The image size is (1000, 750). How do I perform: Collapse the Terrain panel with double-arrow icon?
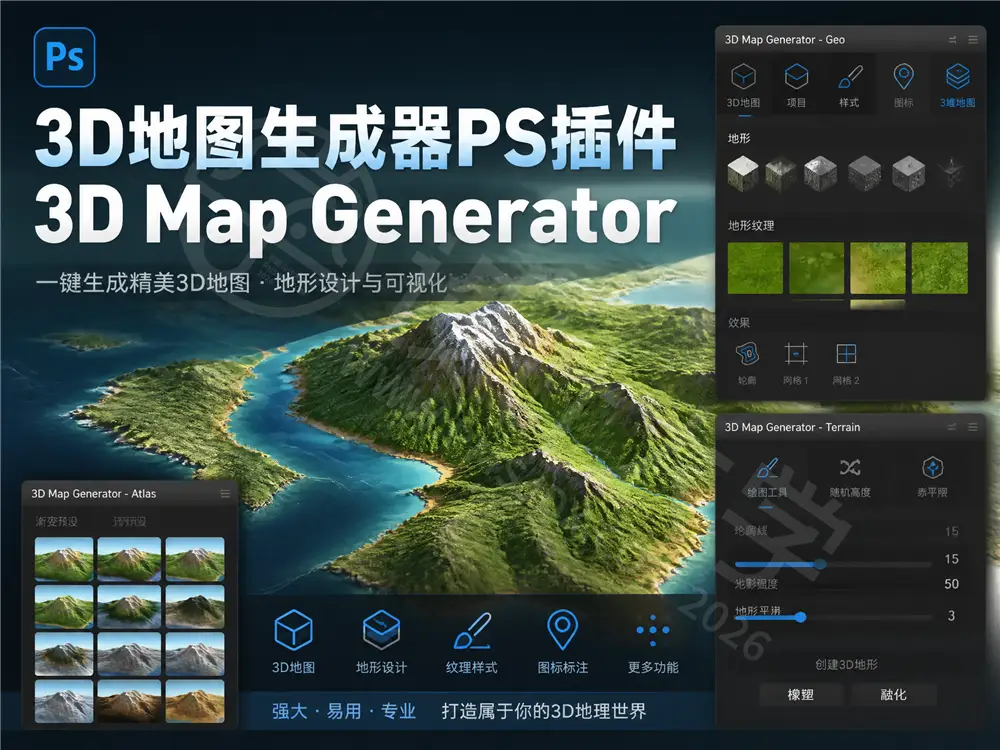click(x=952, y=427)
